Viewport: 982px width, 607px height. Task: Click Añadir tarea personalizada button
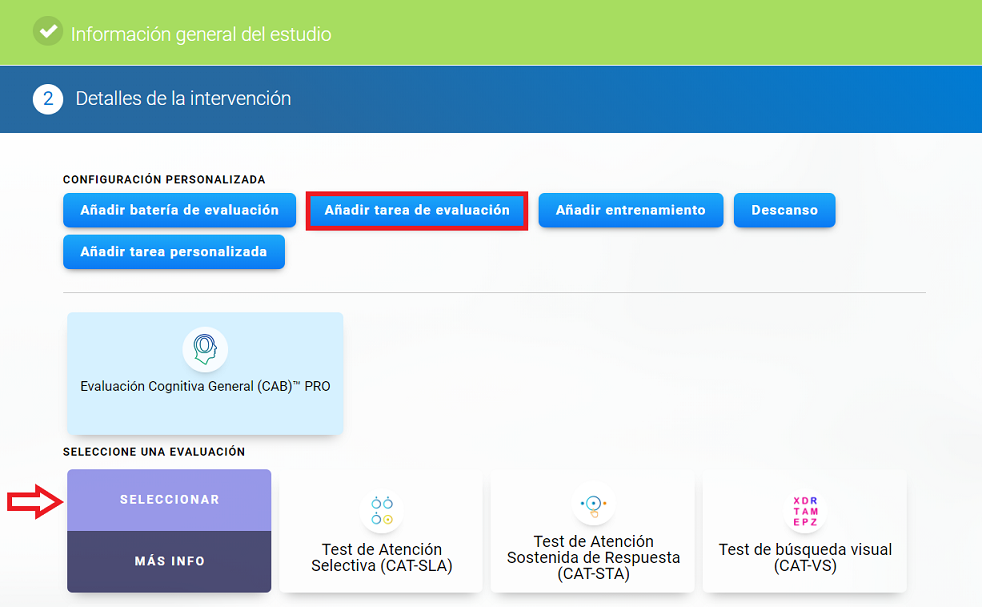(173, 252)
